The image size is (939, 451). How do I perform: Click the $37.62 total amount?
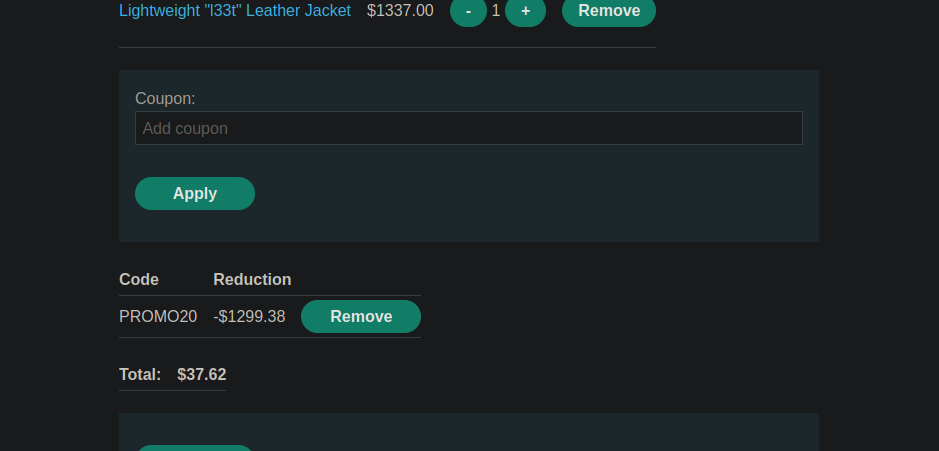pos(202,374)
